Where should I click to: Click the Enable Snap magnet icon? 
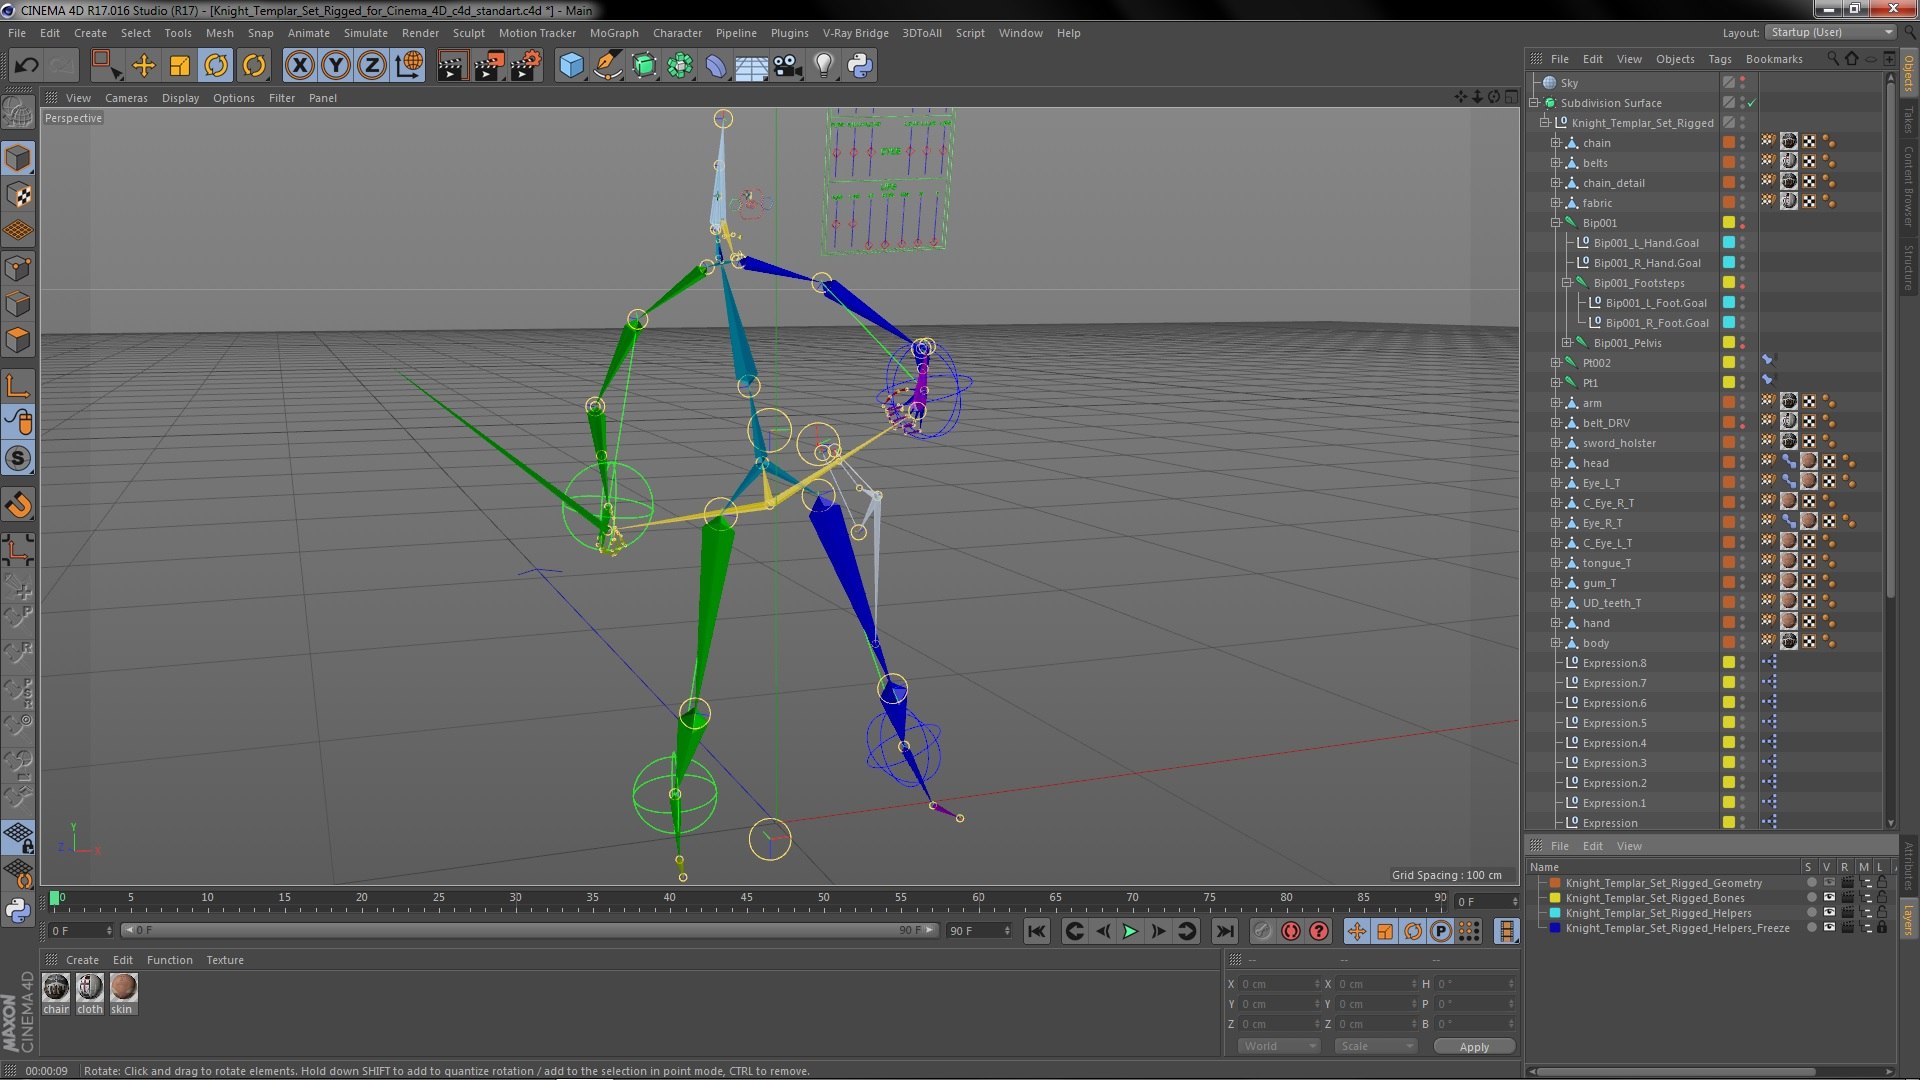pos(18,506)
